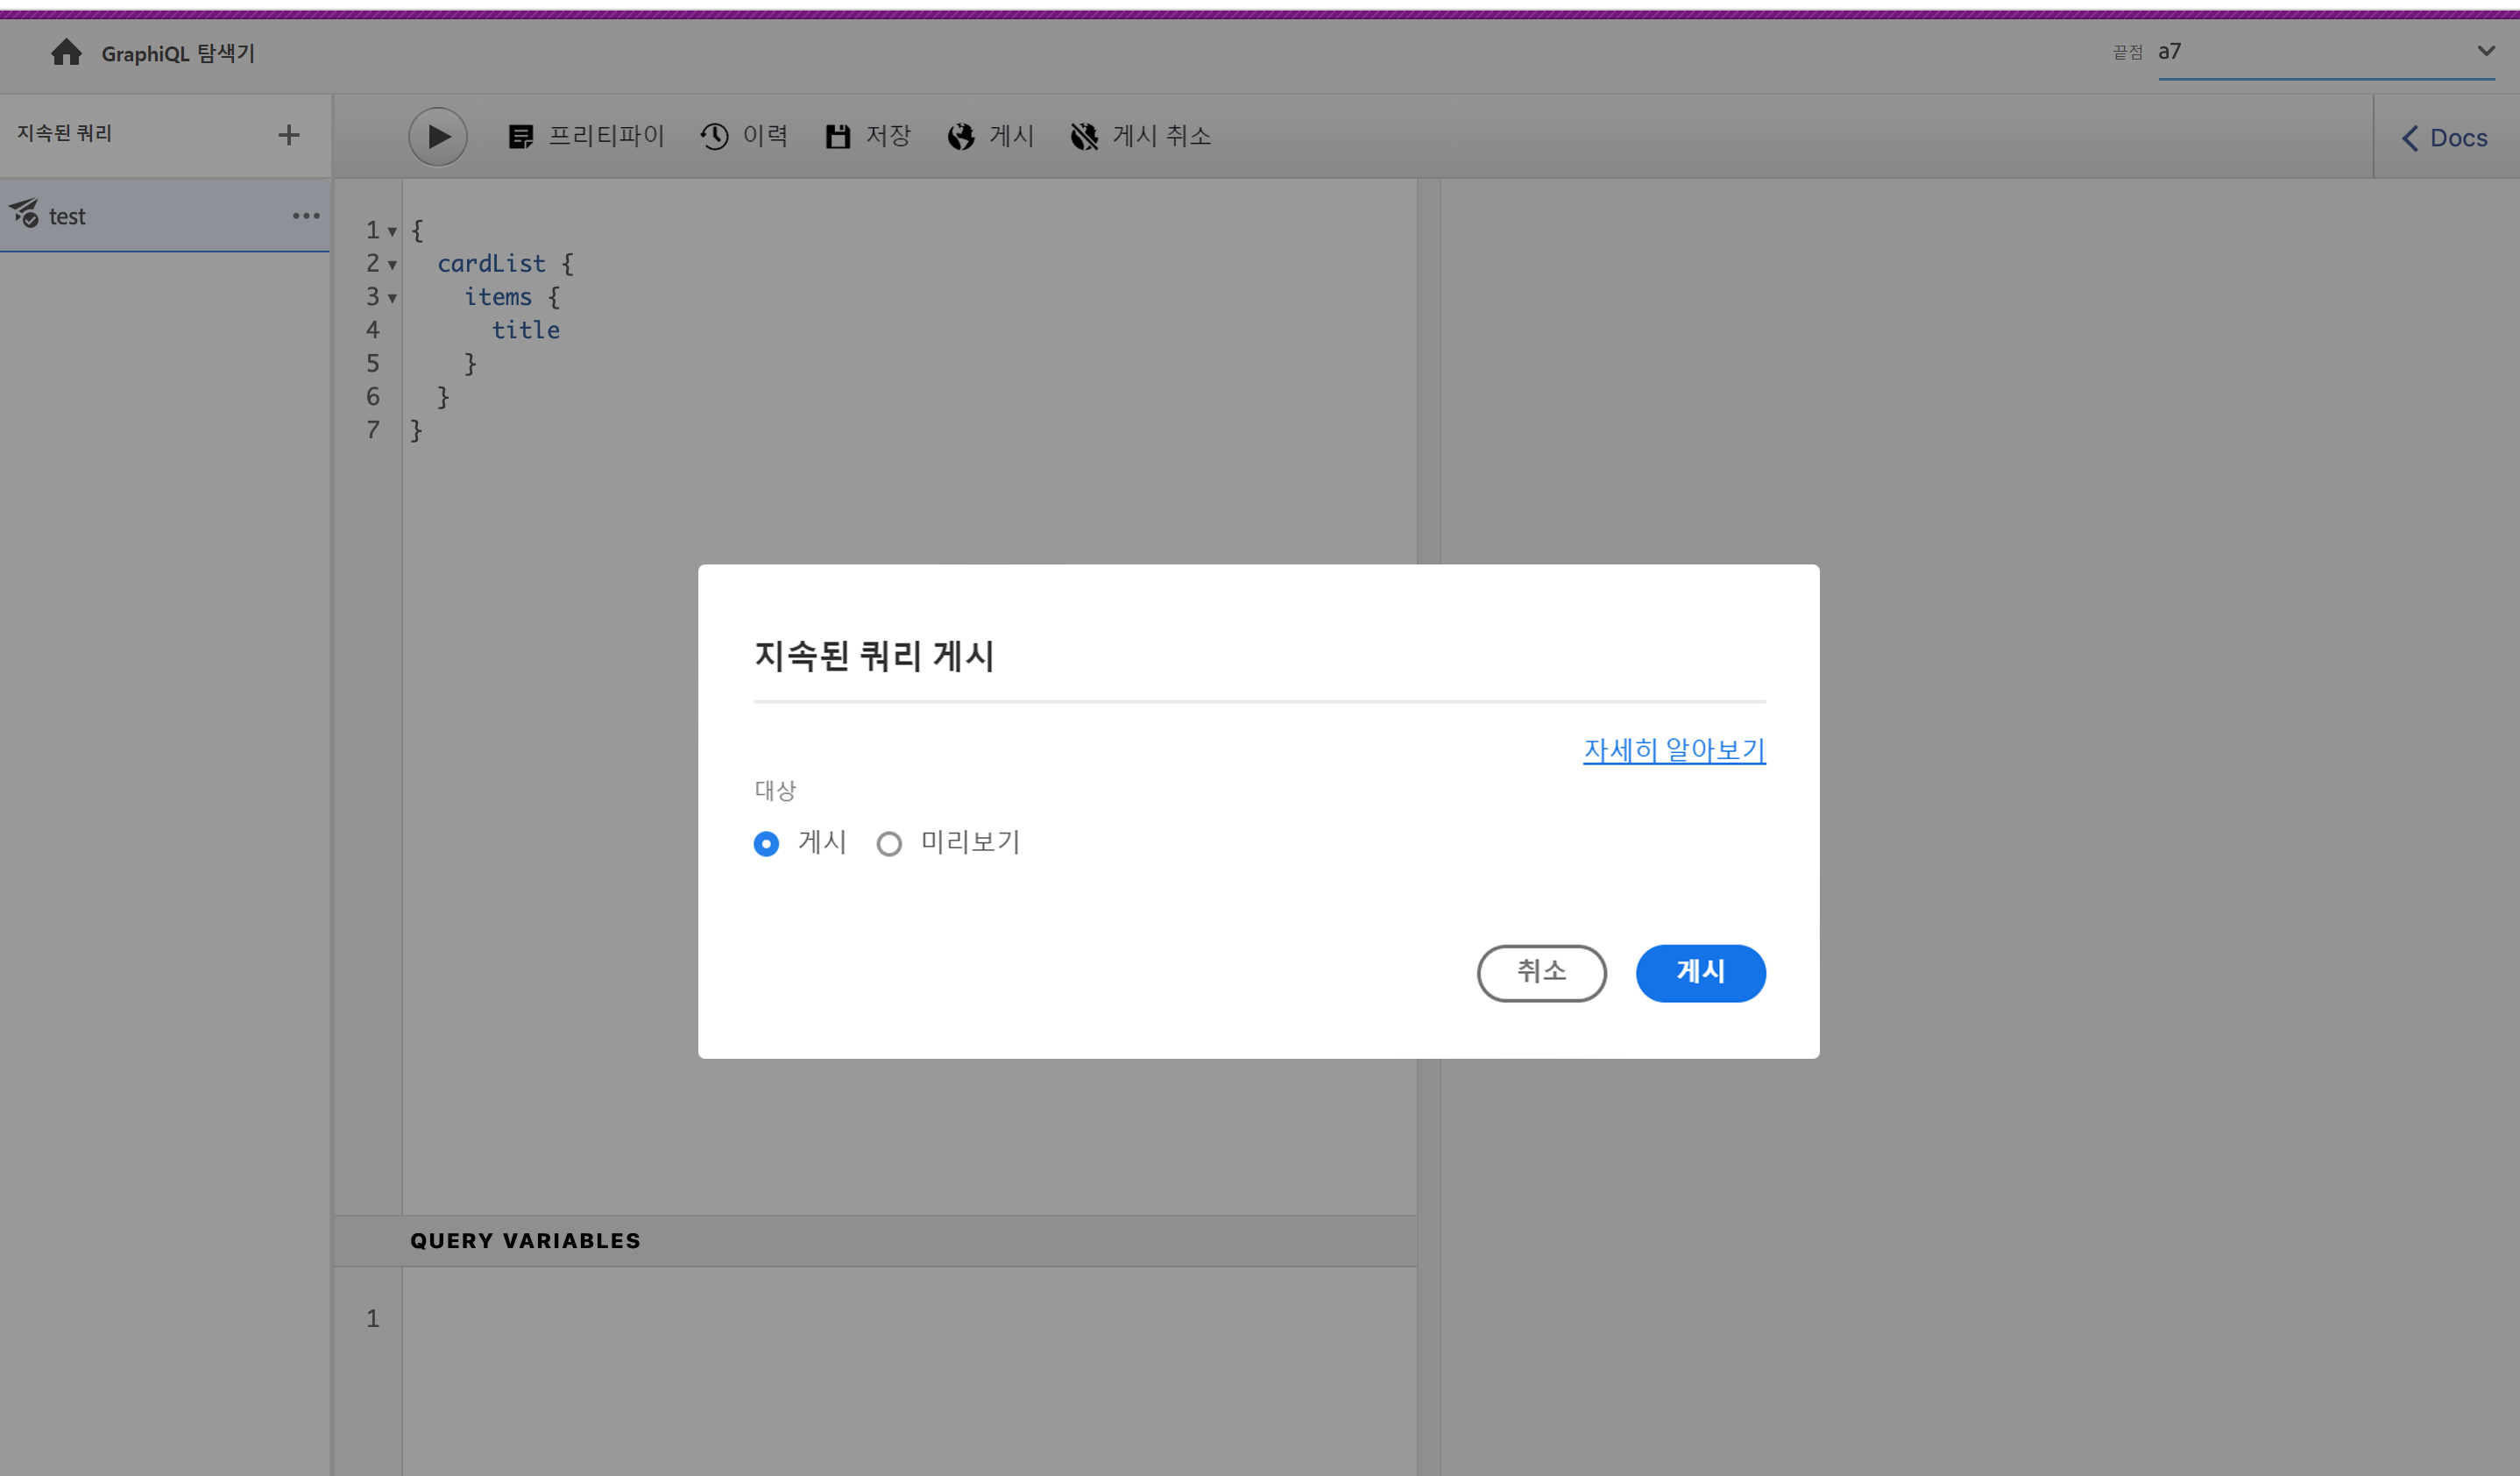This screenshot has height=1476, width=2520.
Task: Collapse the items block fold arrow
Action: 392,298
